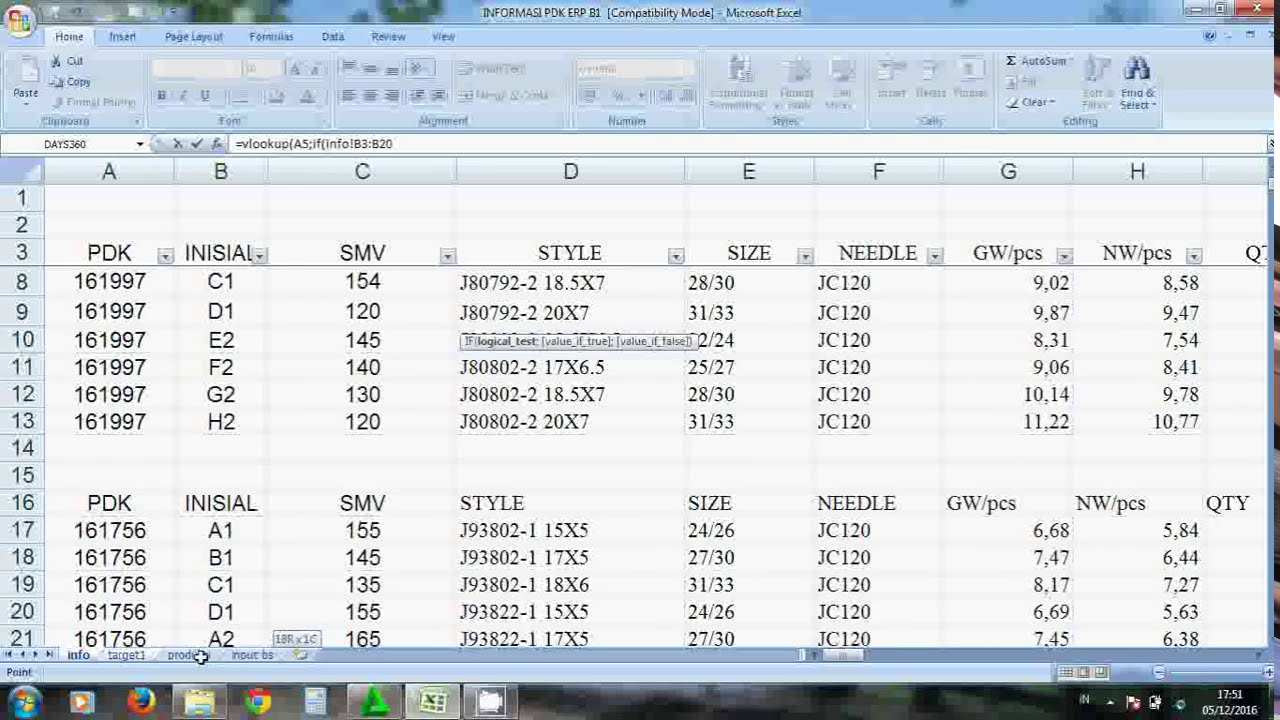
Task: Switch to Page Break Preview in status bar
Action: coord(1100,672)
